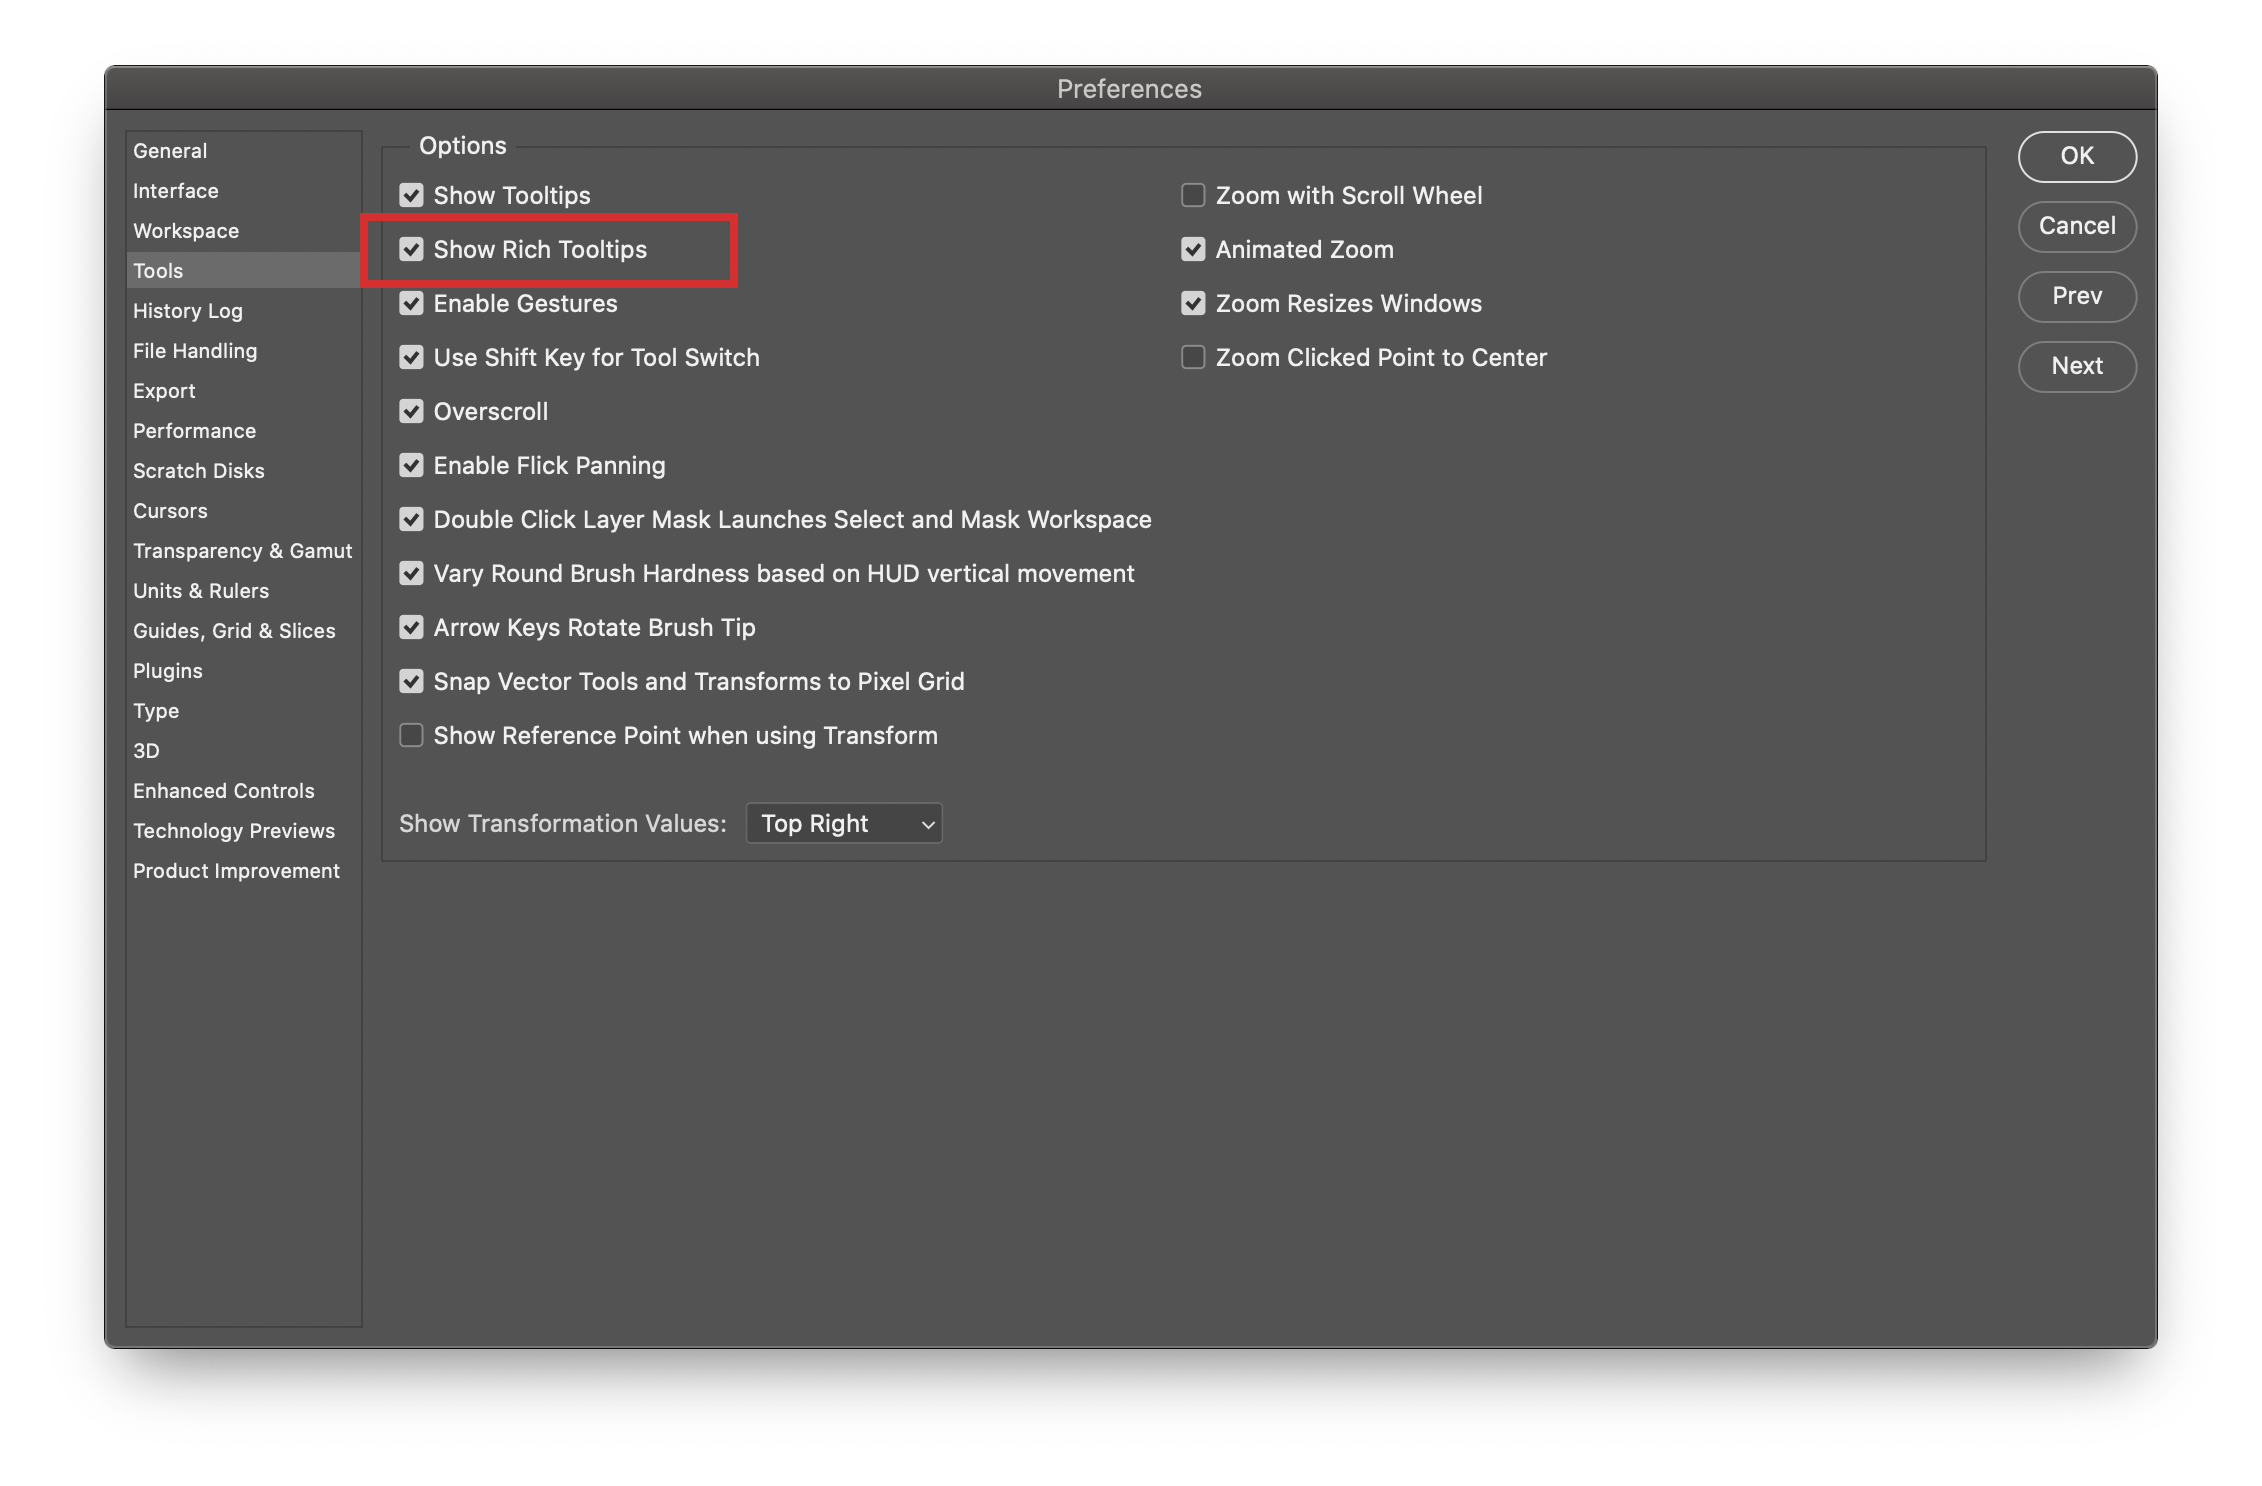Switch to the Performance preferences section

(x=194, y=430)
